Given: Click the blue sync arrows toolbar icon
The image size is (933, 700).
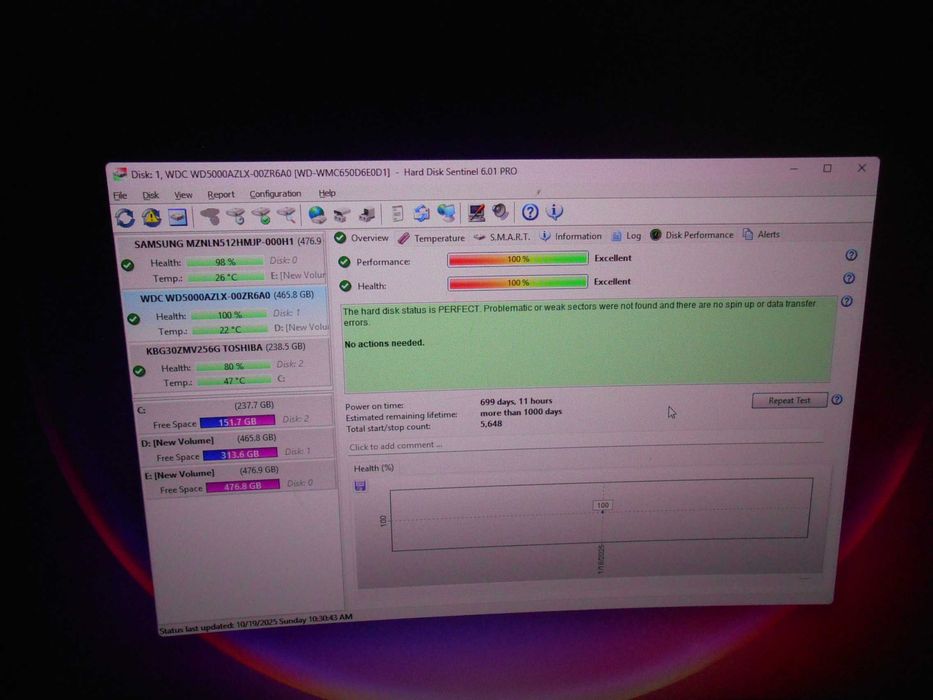Looking at the screenshot, I should point(421,212).
